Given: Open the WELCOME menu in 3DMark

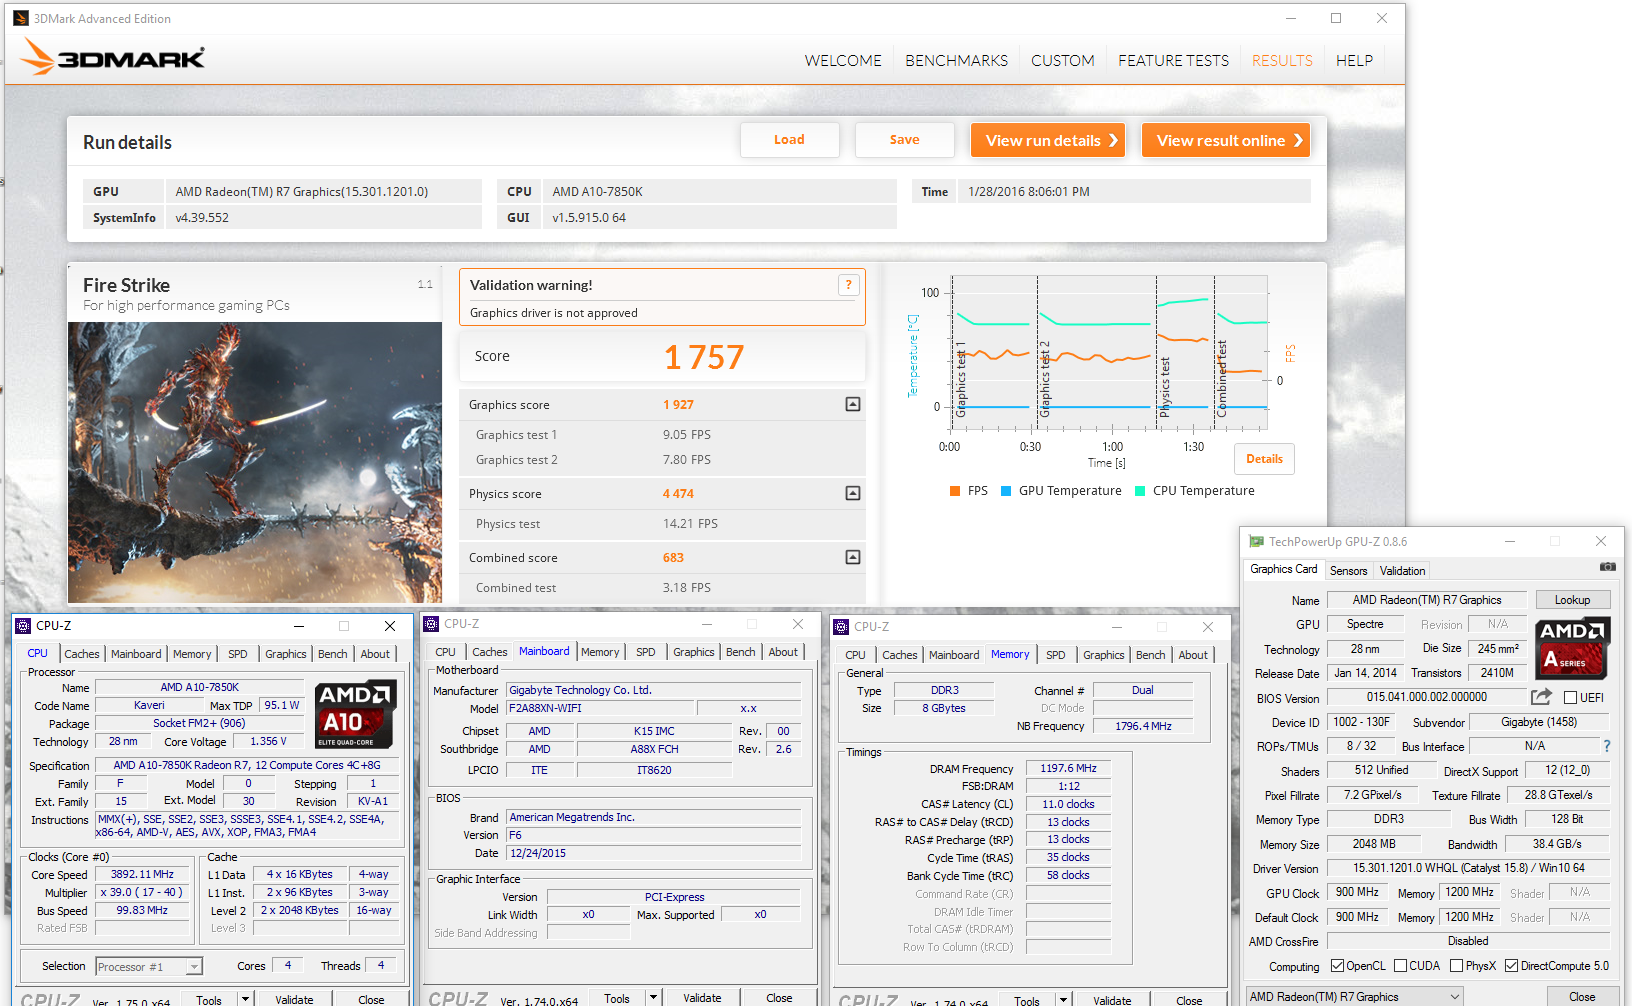Looking at the screenshot, I should click(843, 61).
